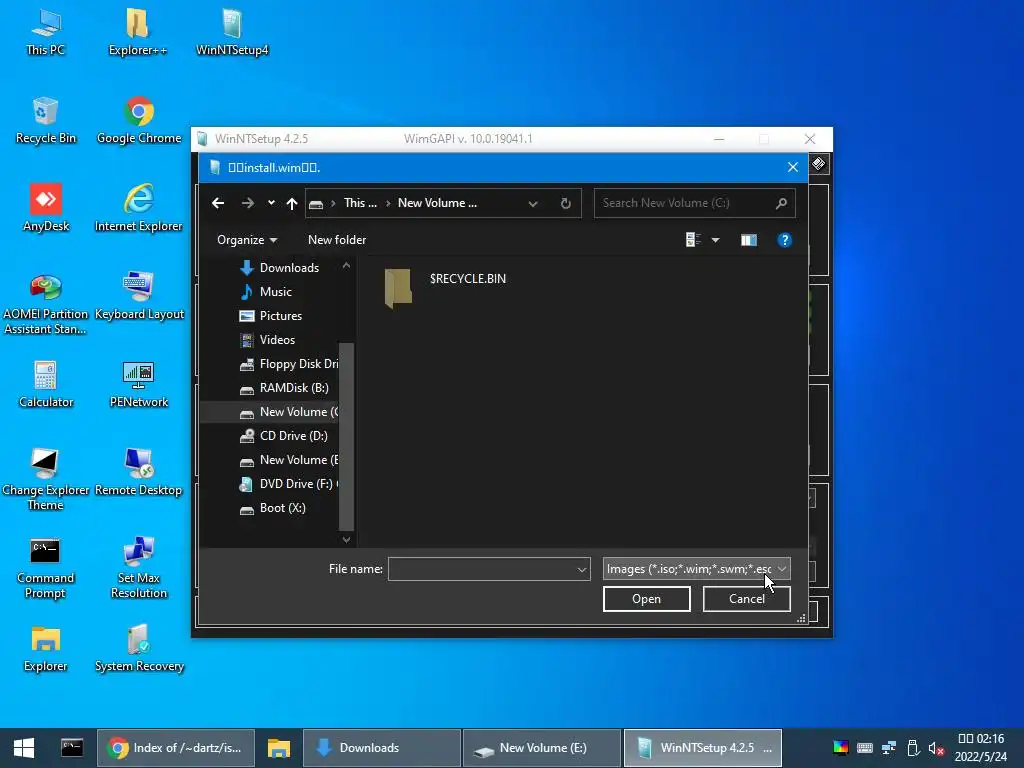Screen dimensions: 1024x768
Task: Click the change view icon
Action: click(x=694, y=240)
